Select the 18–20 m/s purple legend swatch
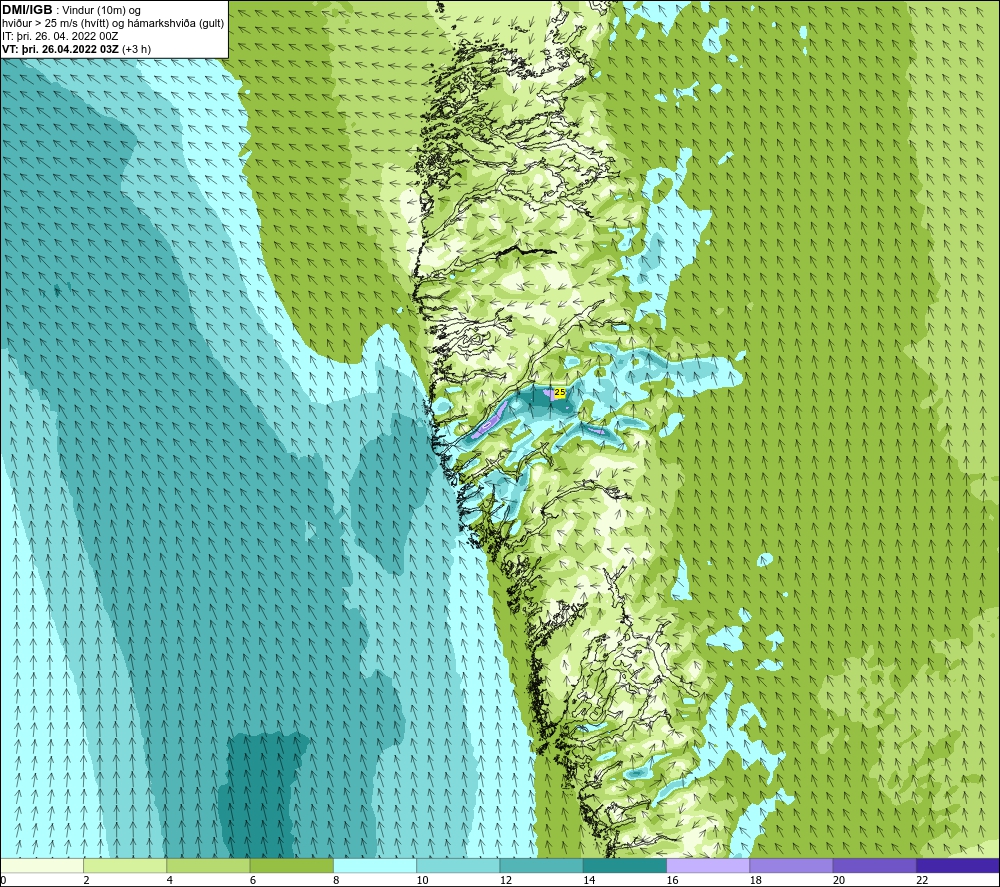 [x=791, y=865]
